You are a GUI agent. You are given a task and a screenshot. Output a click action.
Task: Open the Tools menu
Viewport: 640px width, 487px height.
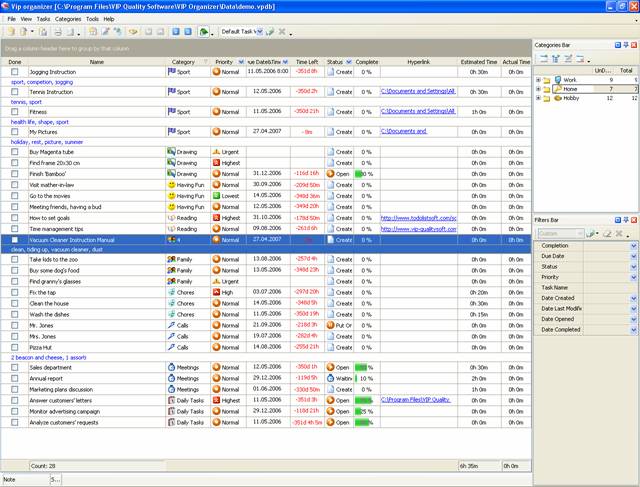point(92,19)
